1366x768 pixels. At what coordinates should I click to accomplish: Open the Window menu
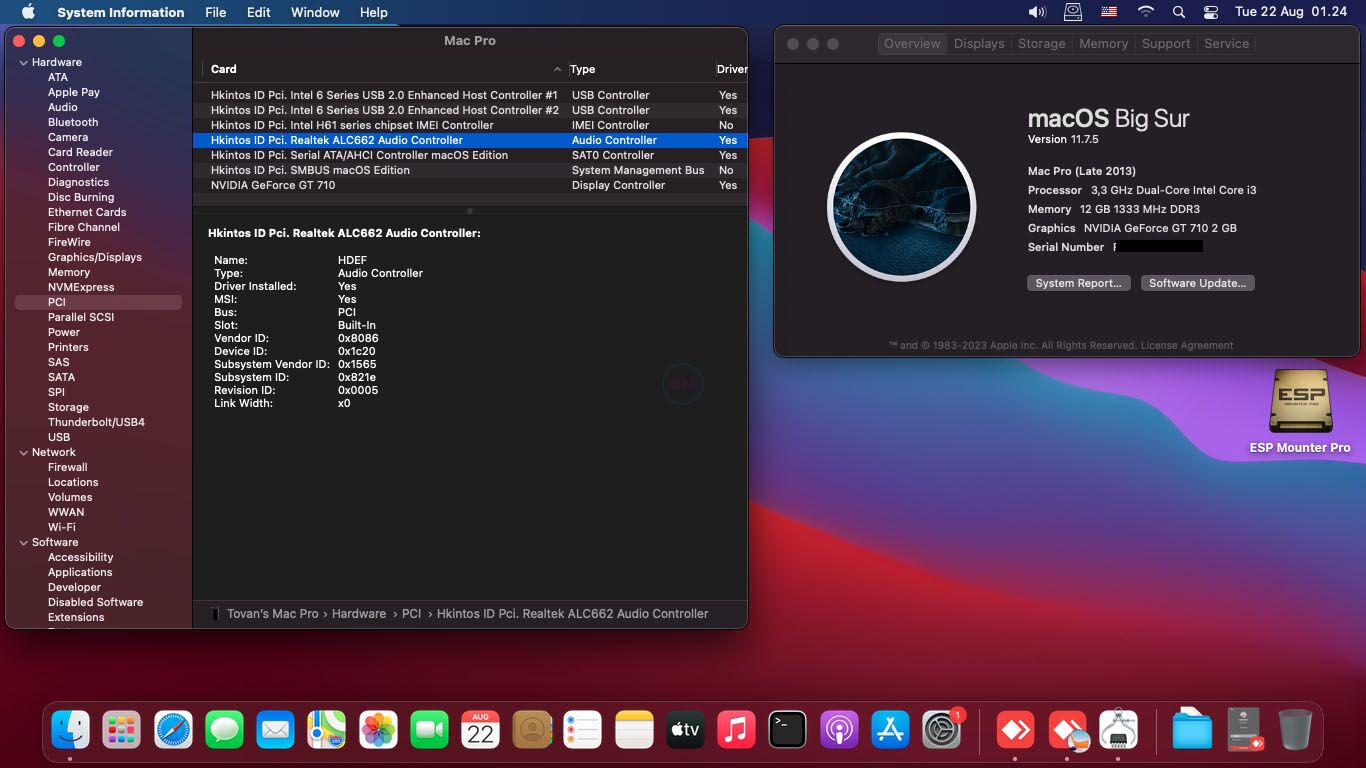315,12
